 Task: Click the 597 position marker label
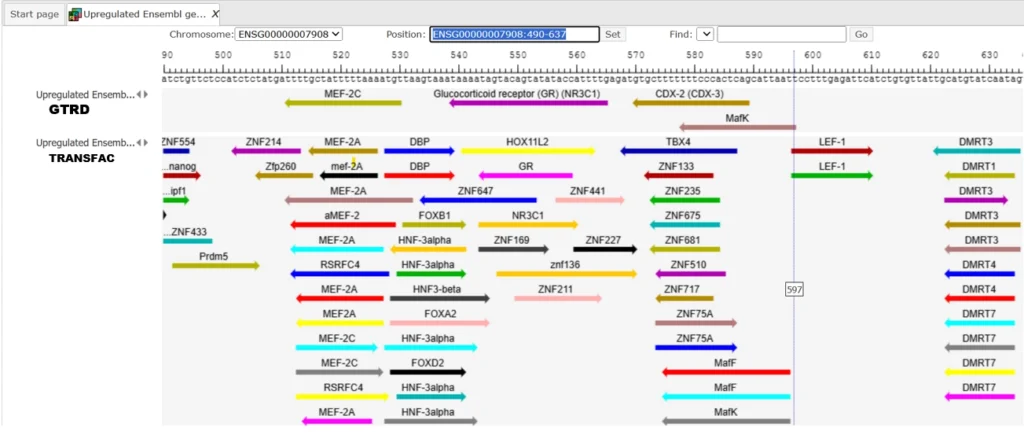(794, 288)
